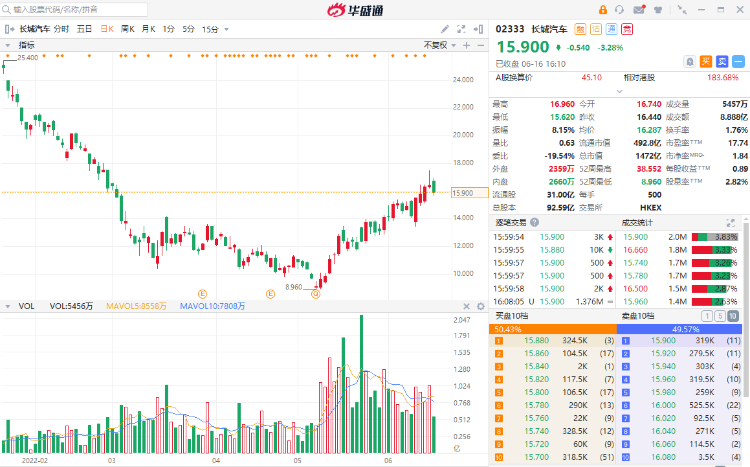Expand more quote info chevron

pyautogui.click(x=619, y=91)
